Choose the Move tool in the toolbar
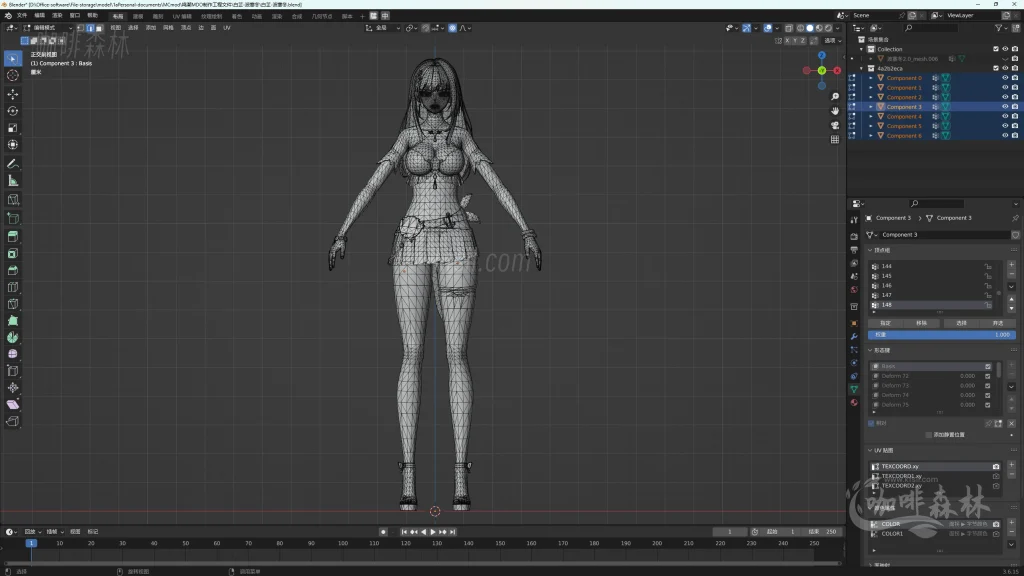 click(12, 94)
